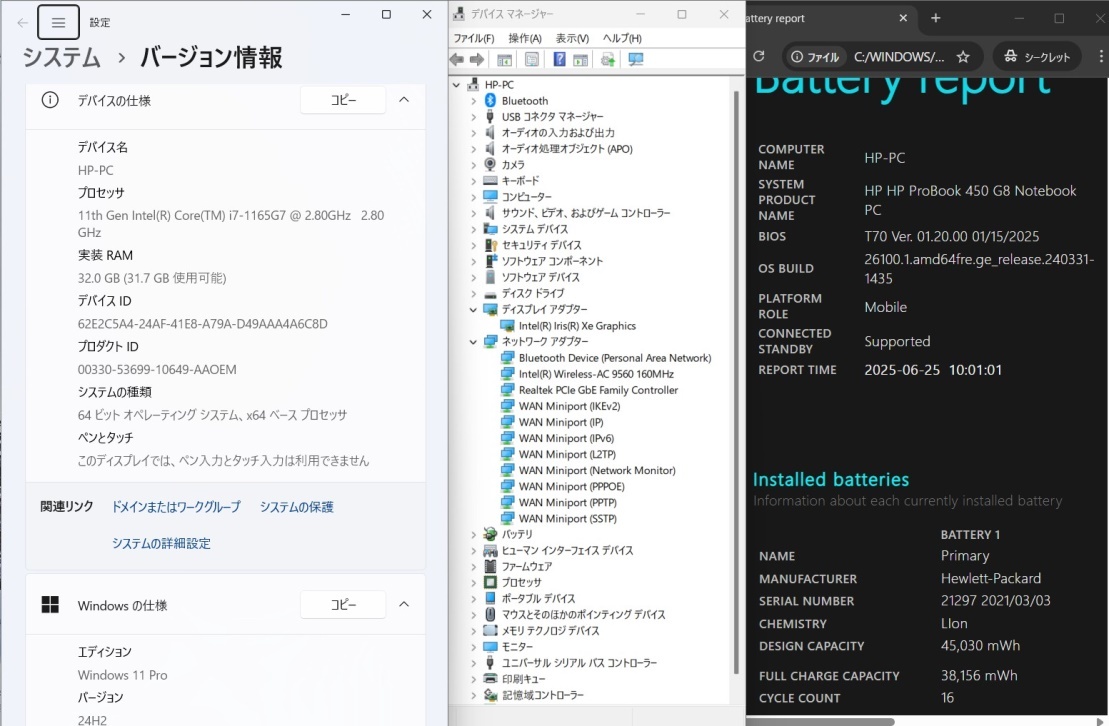Go back using the Settings back arrow

click(22, 23)
